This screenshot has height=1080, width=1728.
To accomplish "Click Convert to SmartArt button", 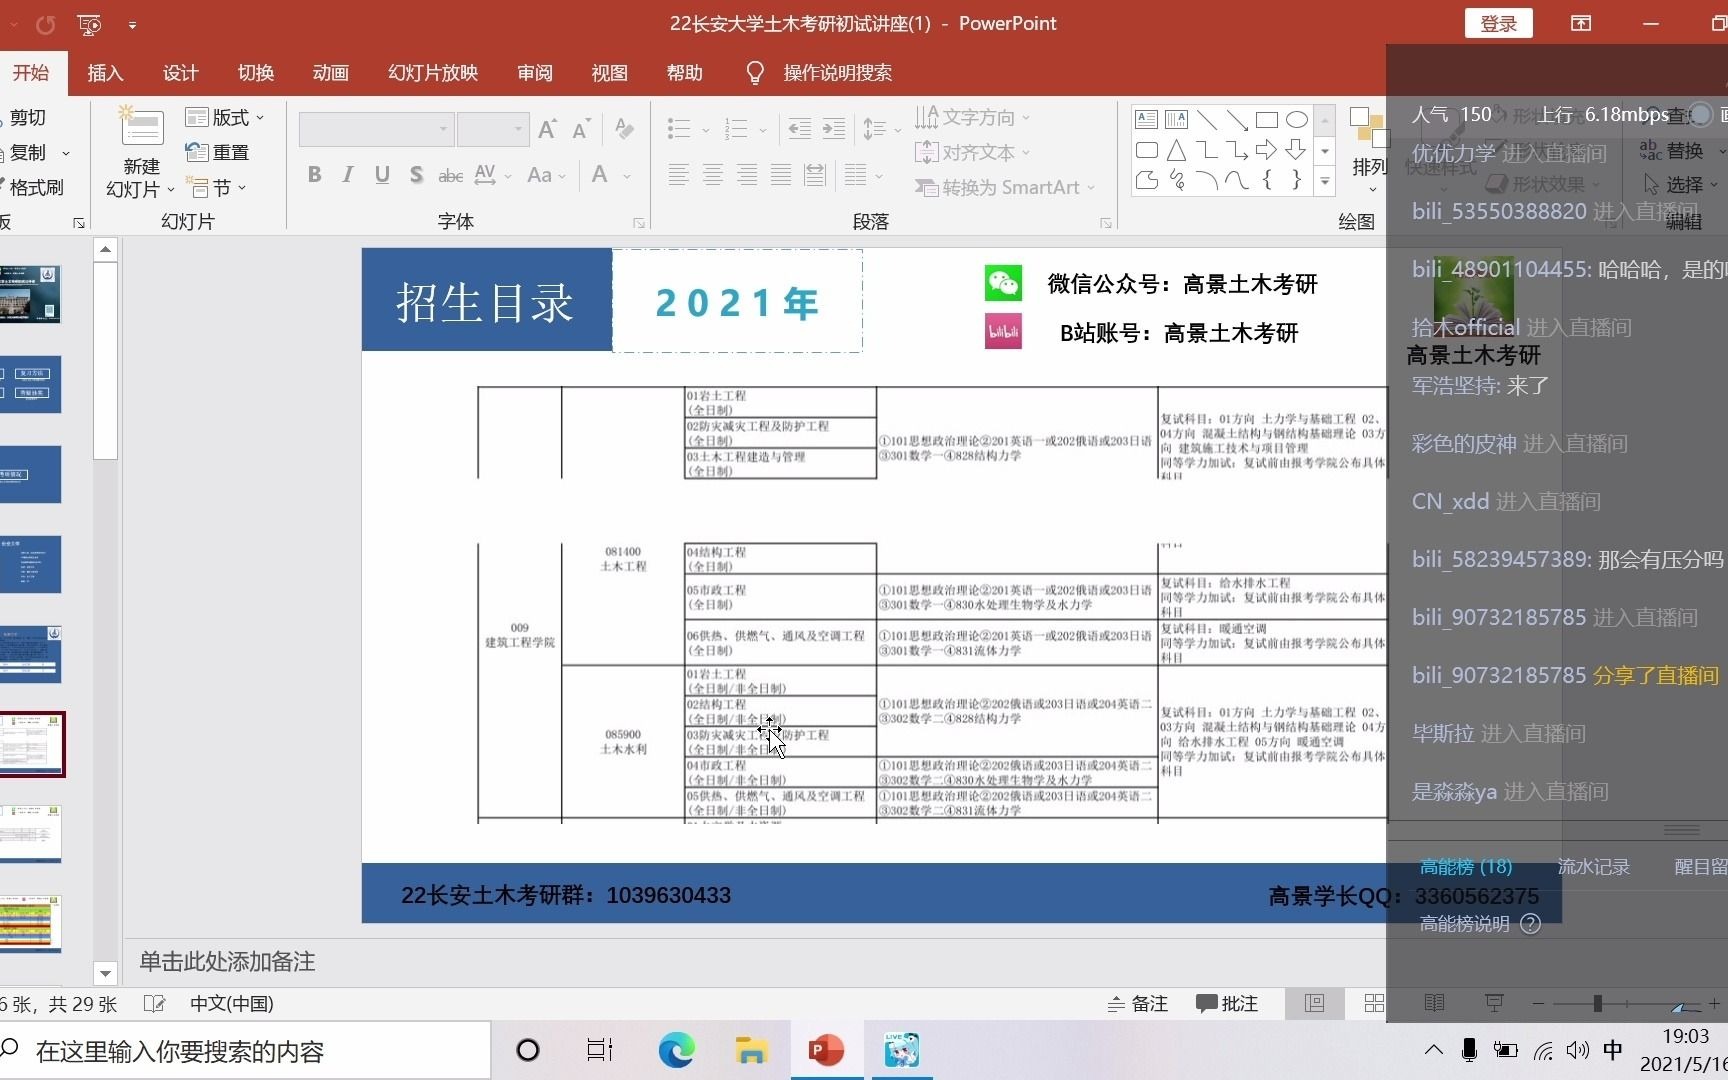I will coord(1005,187).
